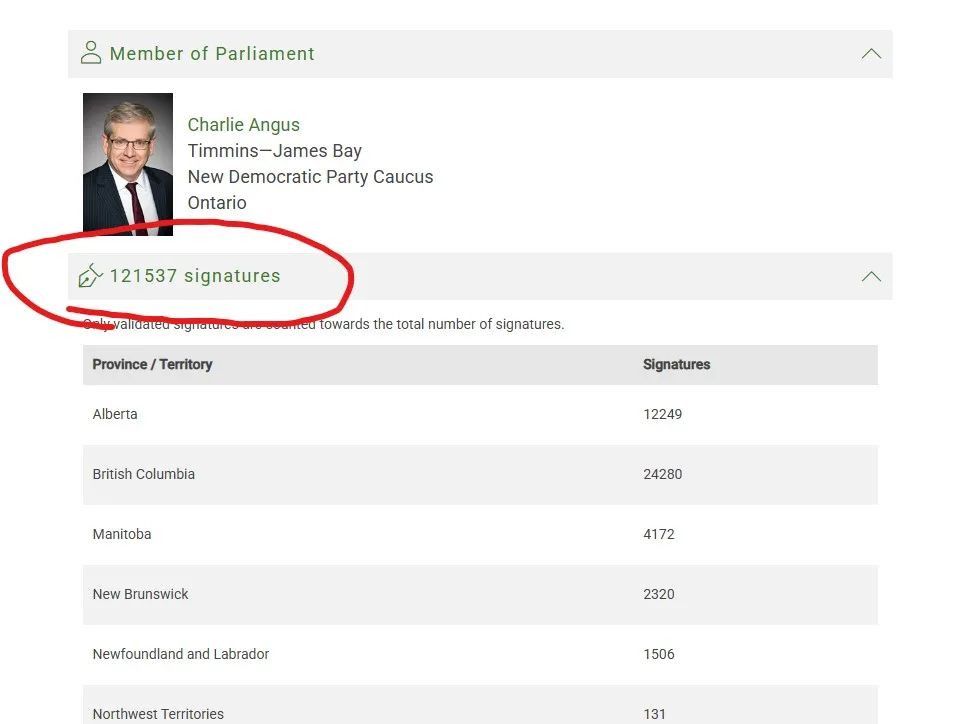Click the person icon beside Member of Parliament

pyautogui.click(x=91, y=53)
